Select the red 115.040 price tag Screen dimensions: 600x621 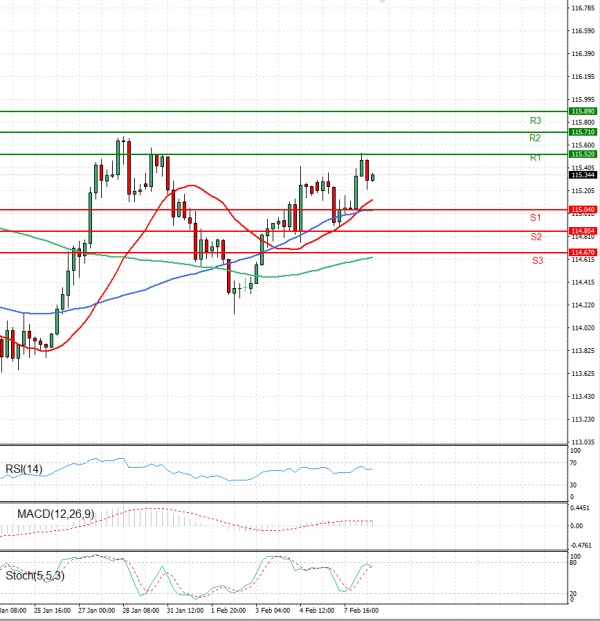pyautogui.click(x=583, y=210)
